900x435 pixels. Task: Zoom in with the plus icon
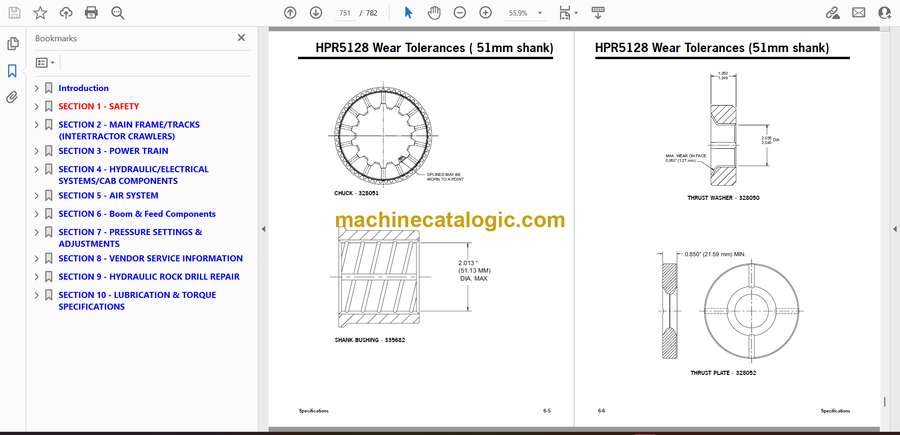(486, 13)
